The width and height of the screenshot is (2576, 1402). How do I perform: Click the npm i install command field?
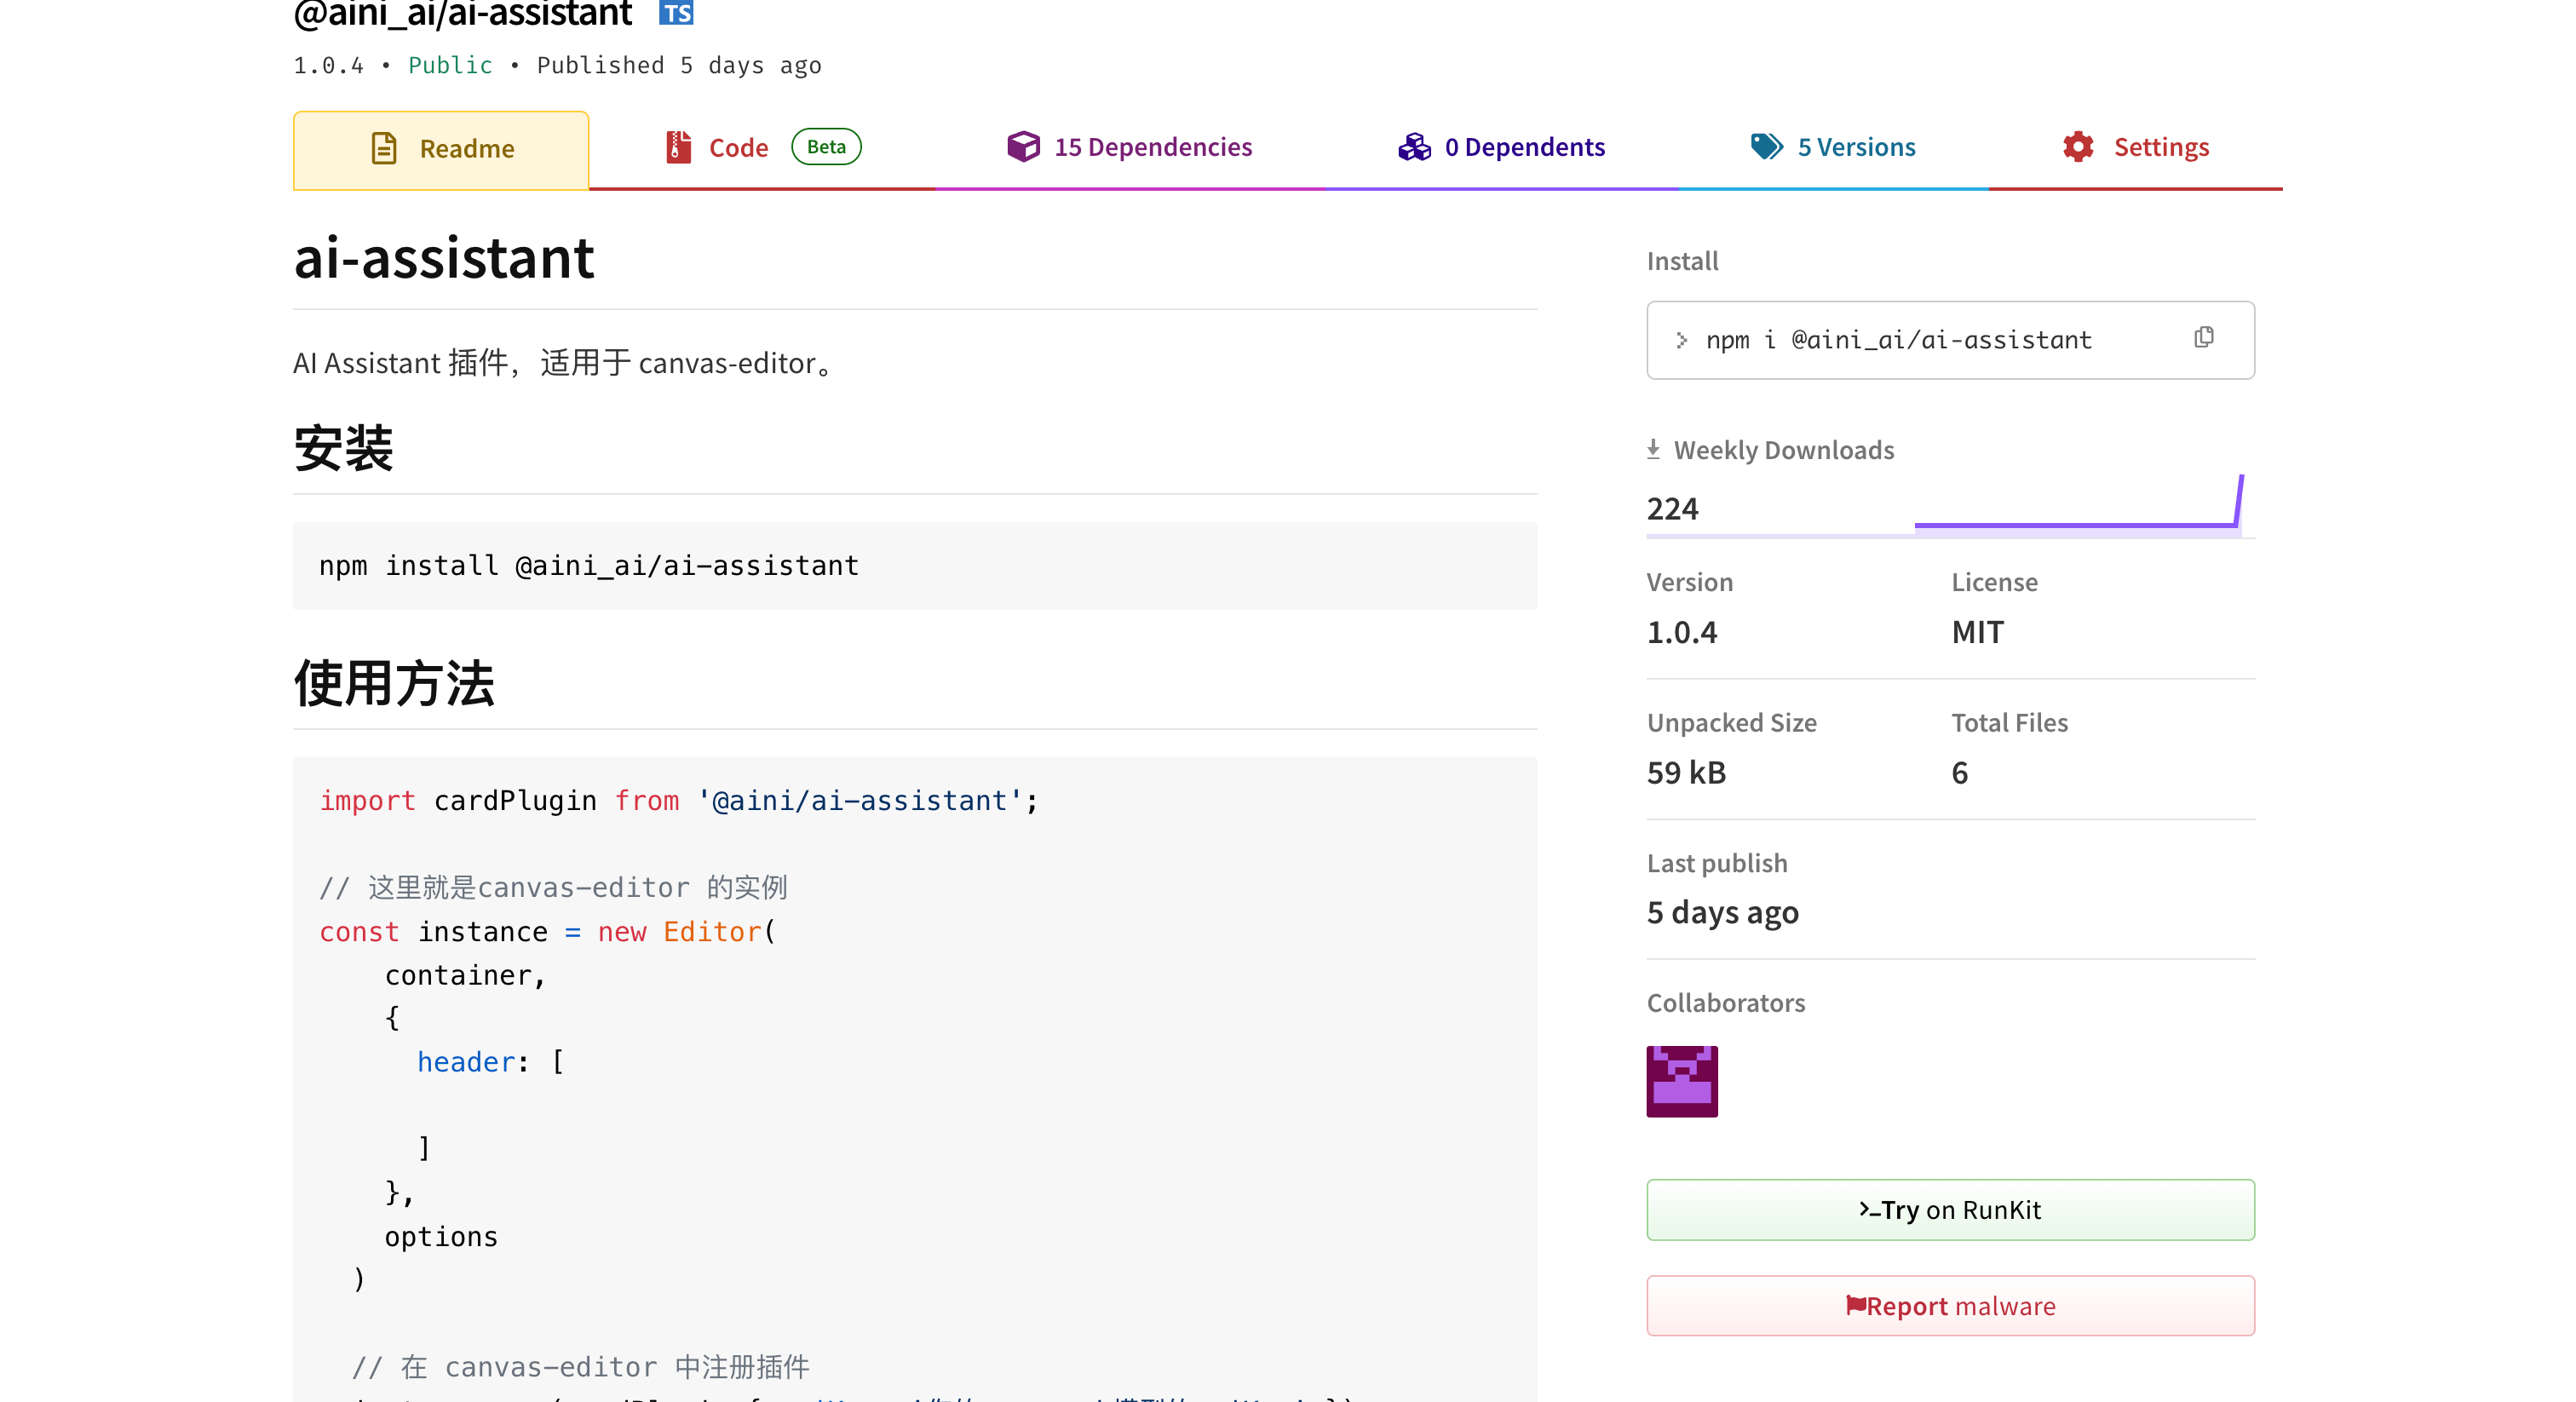tap(1898, 340)
